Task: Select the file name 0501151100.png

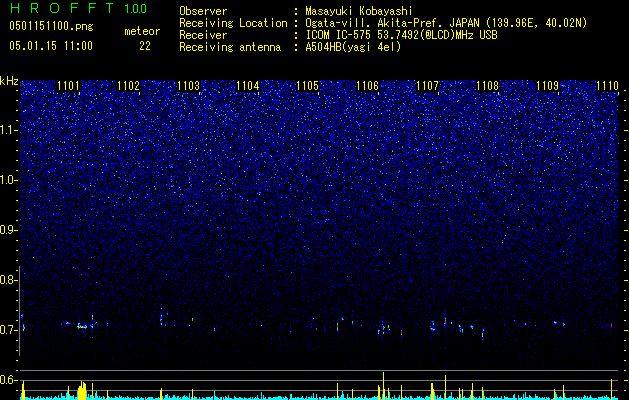Action: tap(51, 27)
